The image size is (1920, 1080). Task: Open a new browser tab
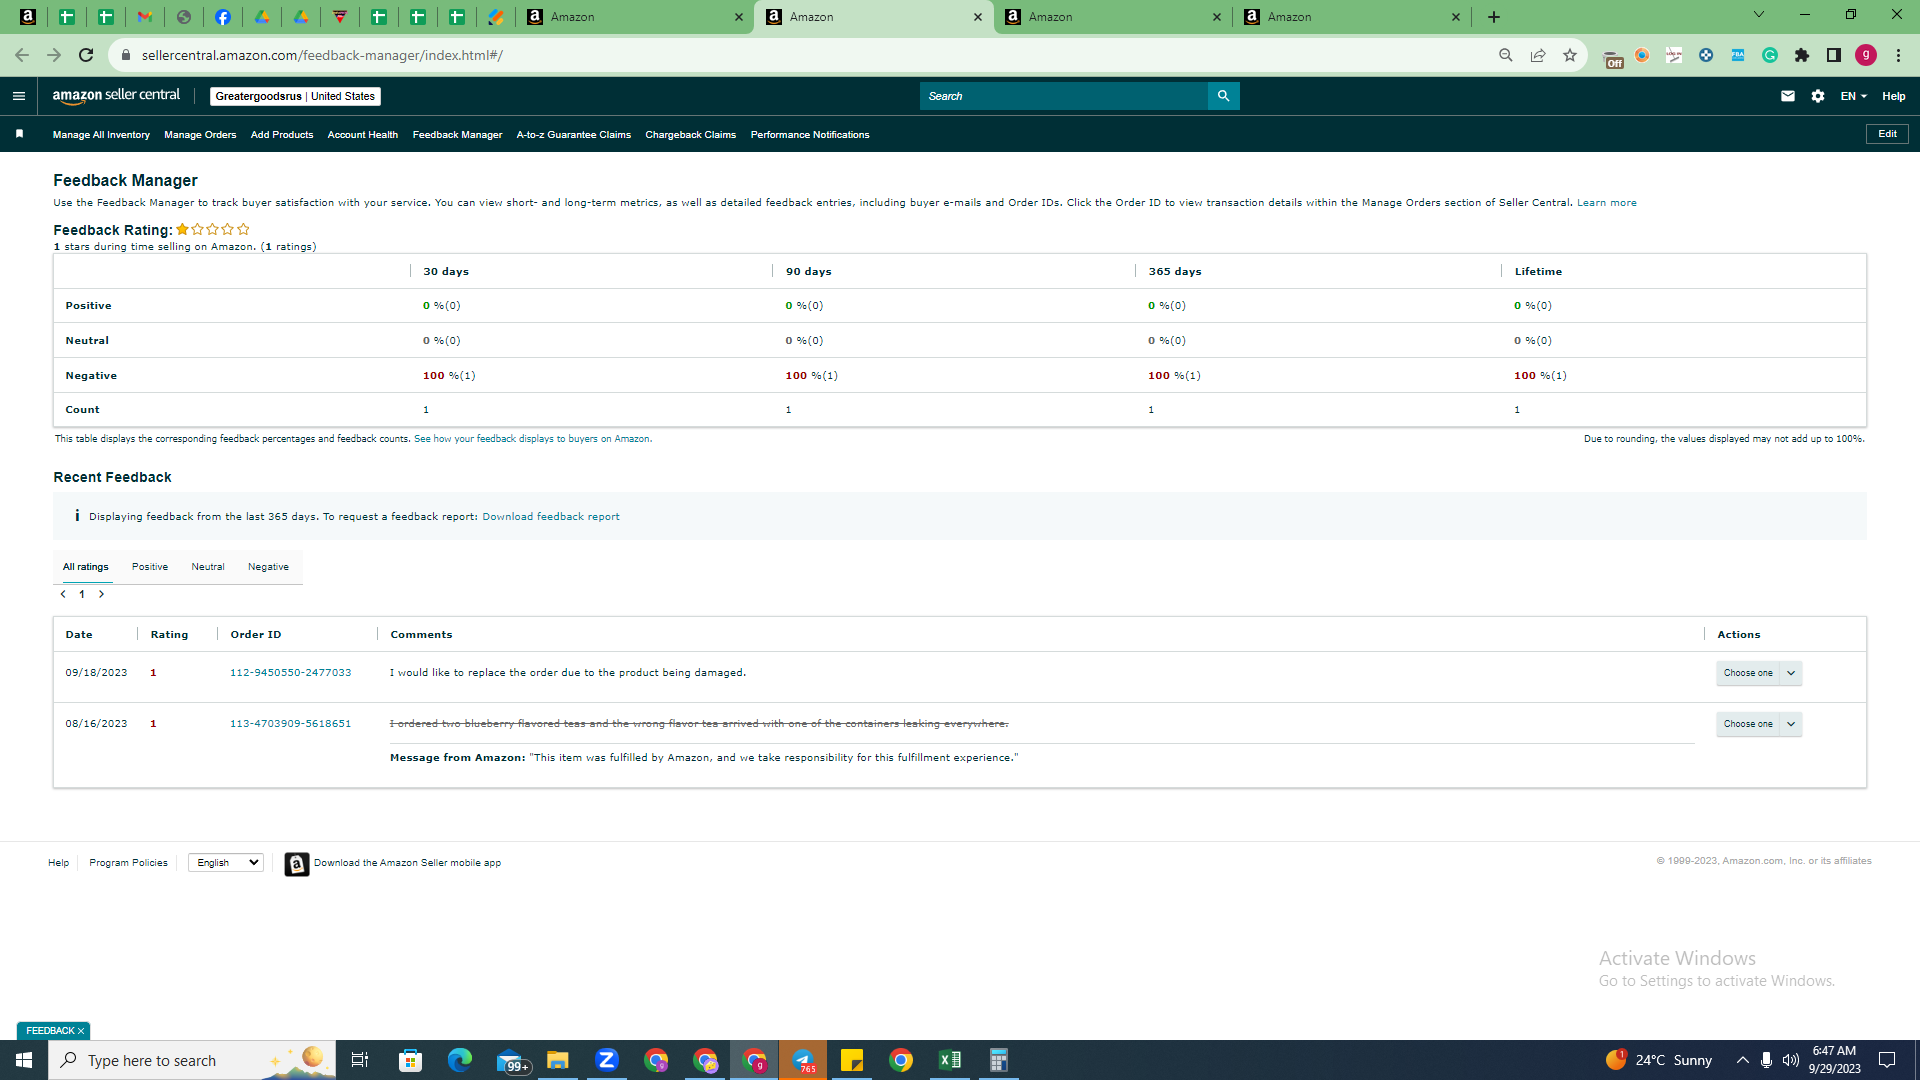pyautogui.click(x=1494, y=17)
